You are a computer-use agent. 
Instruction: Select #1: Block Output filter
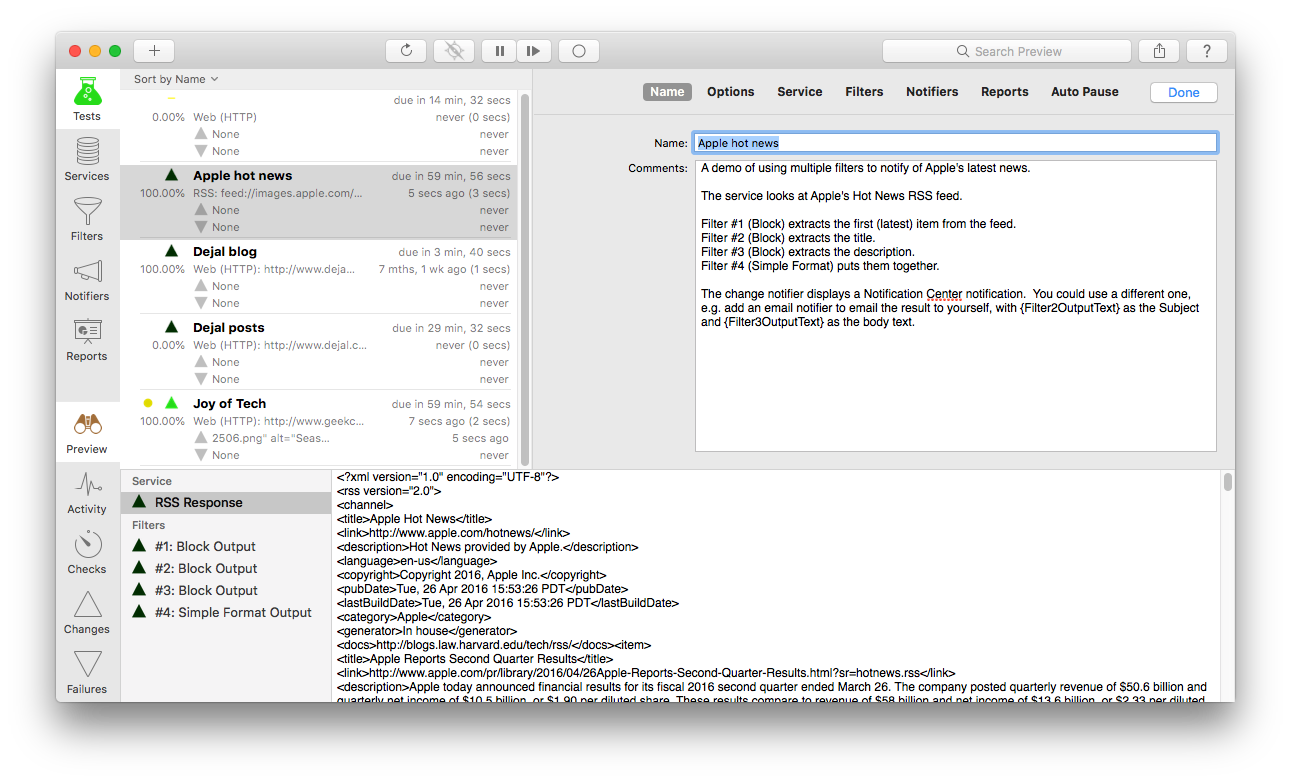pyautogui.click(x=226, y=546)
